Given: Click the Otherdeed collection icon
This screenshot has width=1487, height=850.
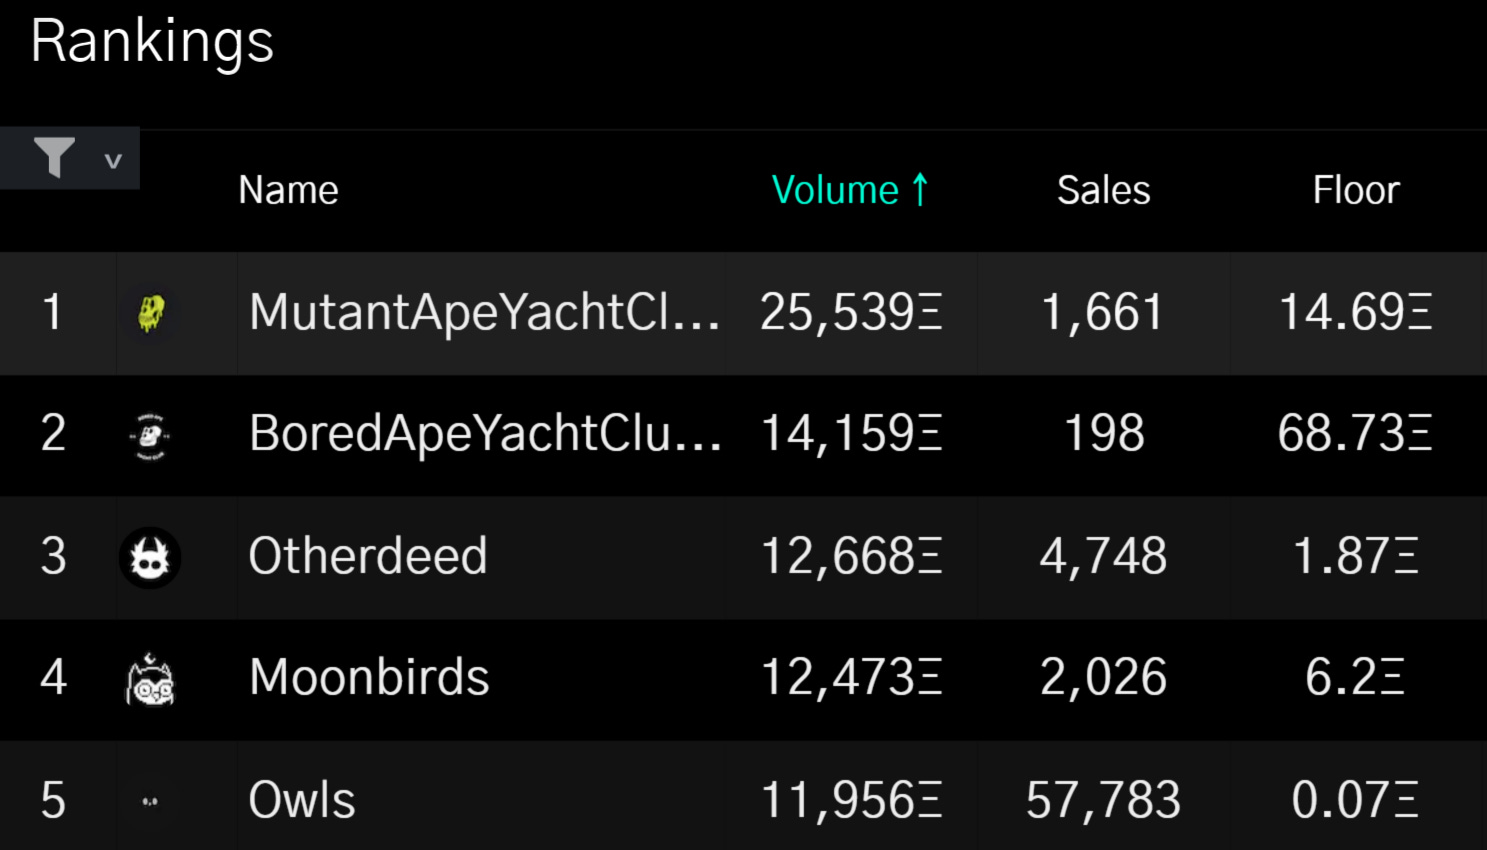Looking at the screenshot, I should 150,558.
